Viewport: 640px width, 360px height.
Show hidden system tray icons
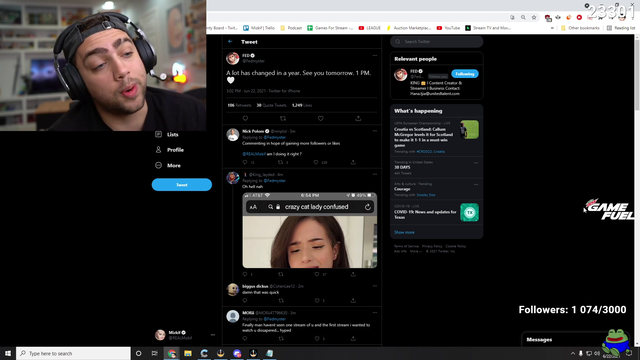[x=573, y=353]
